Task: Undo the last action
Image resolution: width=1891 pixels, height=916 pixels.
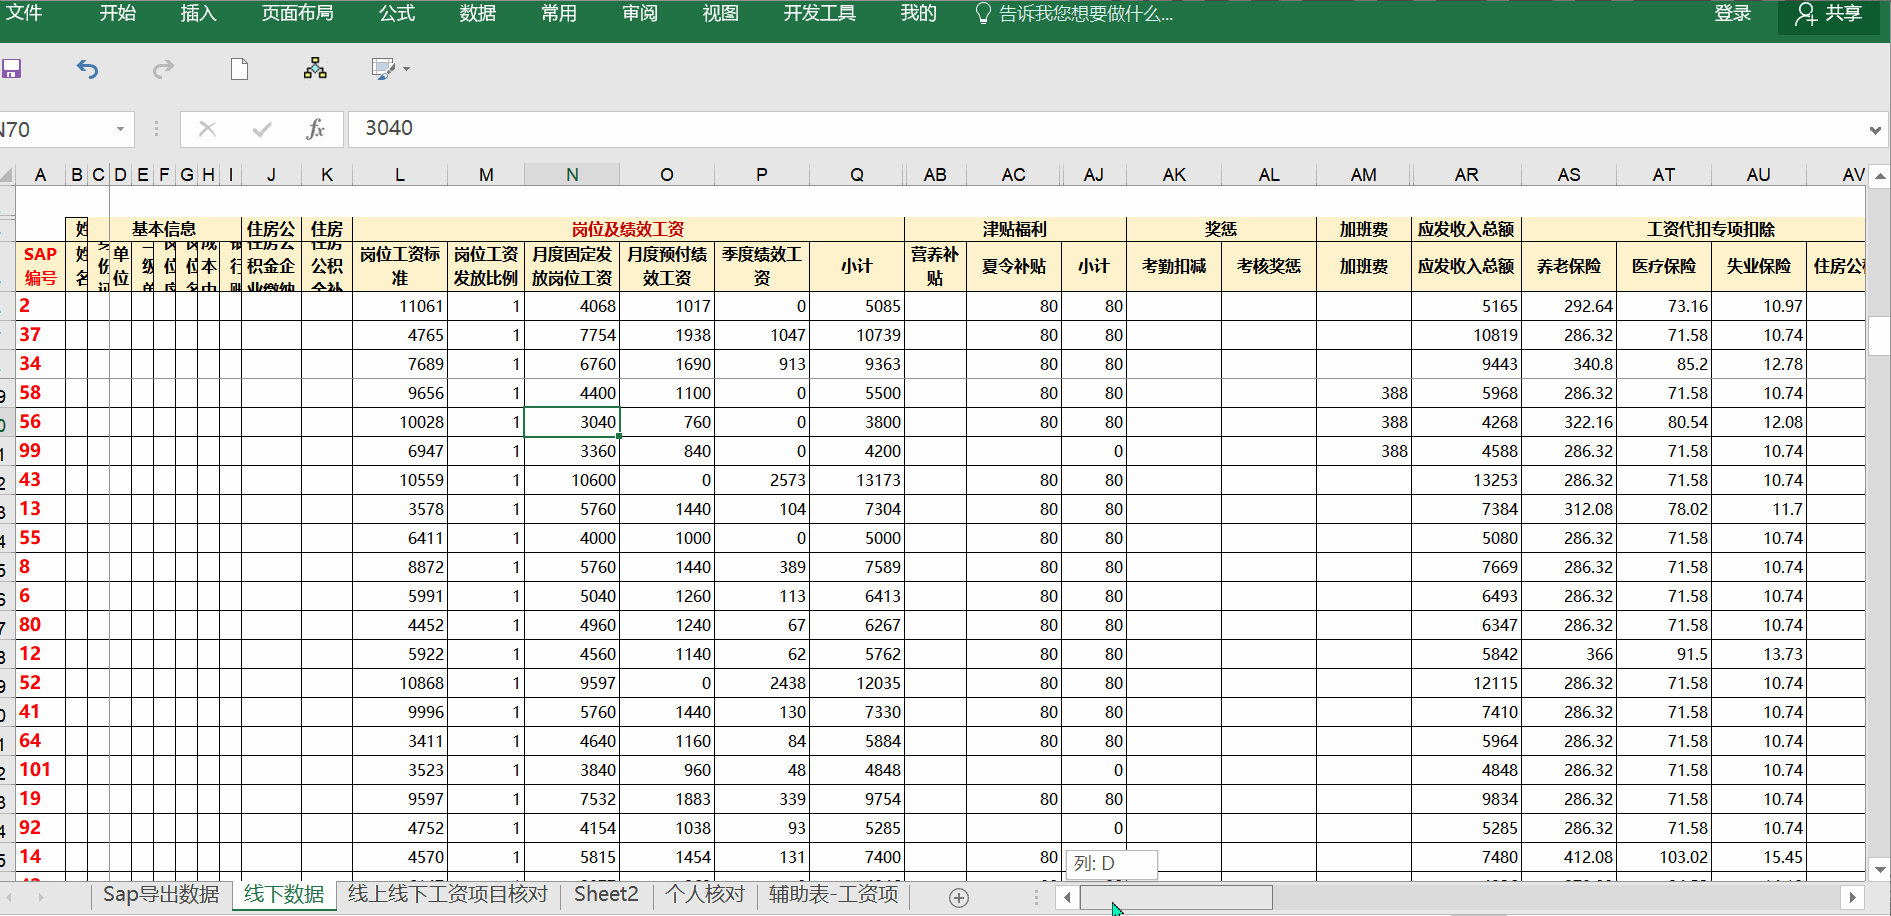Action: pos(88,69)
